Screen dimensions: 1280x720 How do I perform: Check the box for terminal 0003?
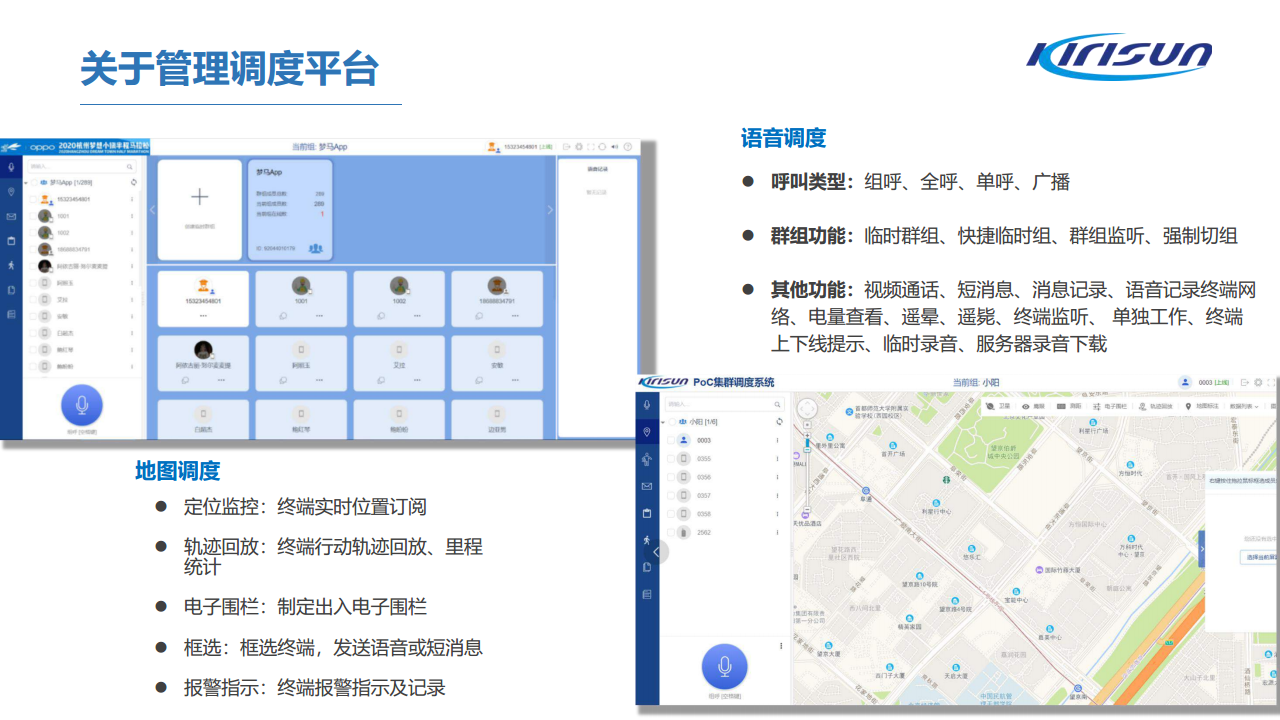coord(670,440)
